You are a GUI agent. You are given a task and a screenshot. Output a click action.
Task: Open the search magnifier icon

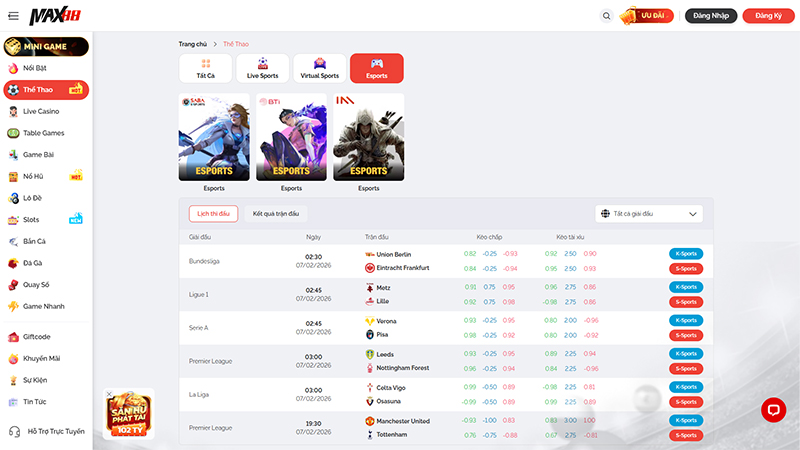click(606, 16)
